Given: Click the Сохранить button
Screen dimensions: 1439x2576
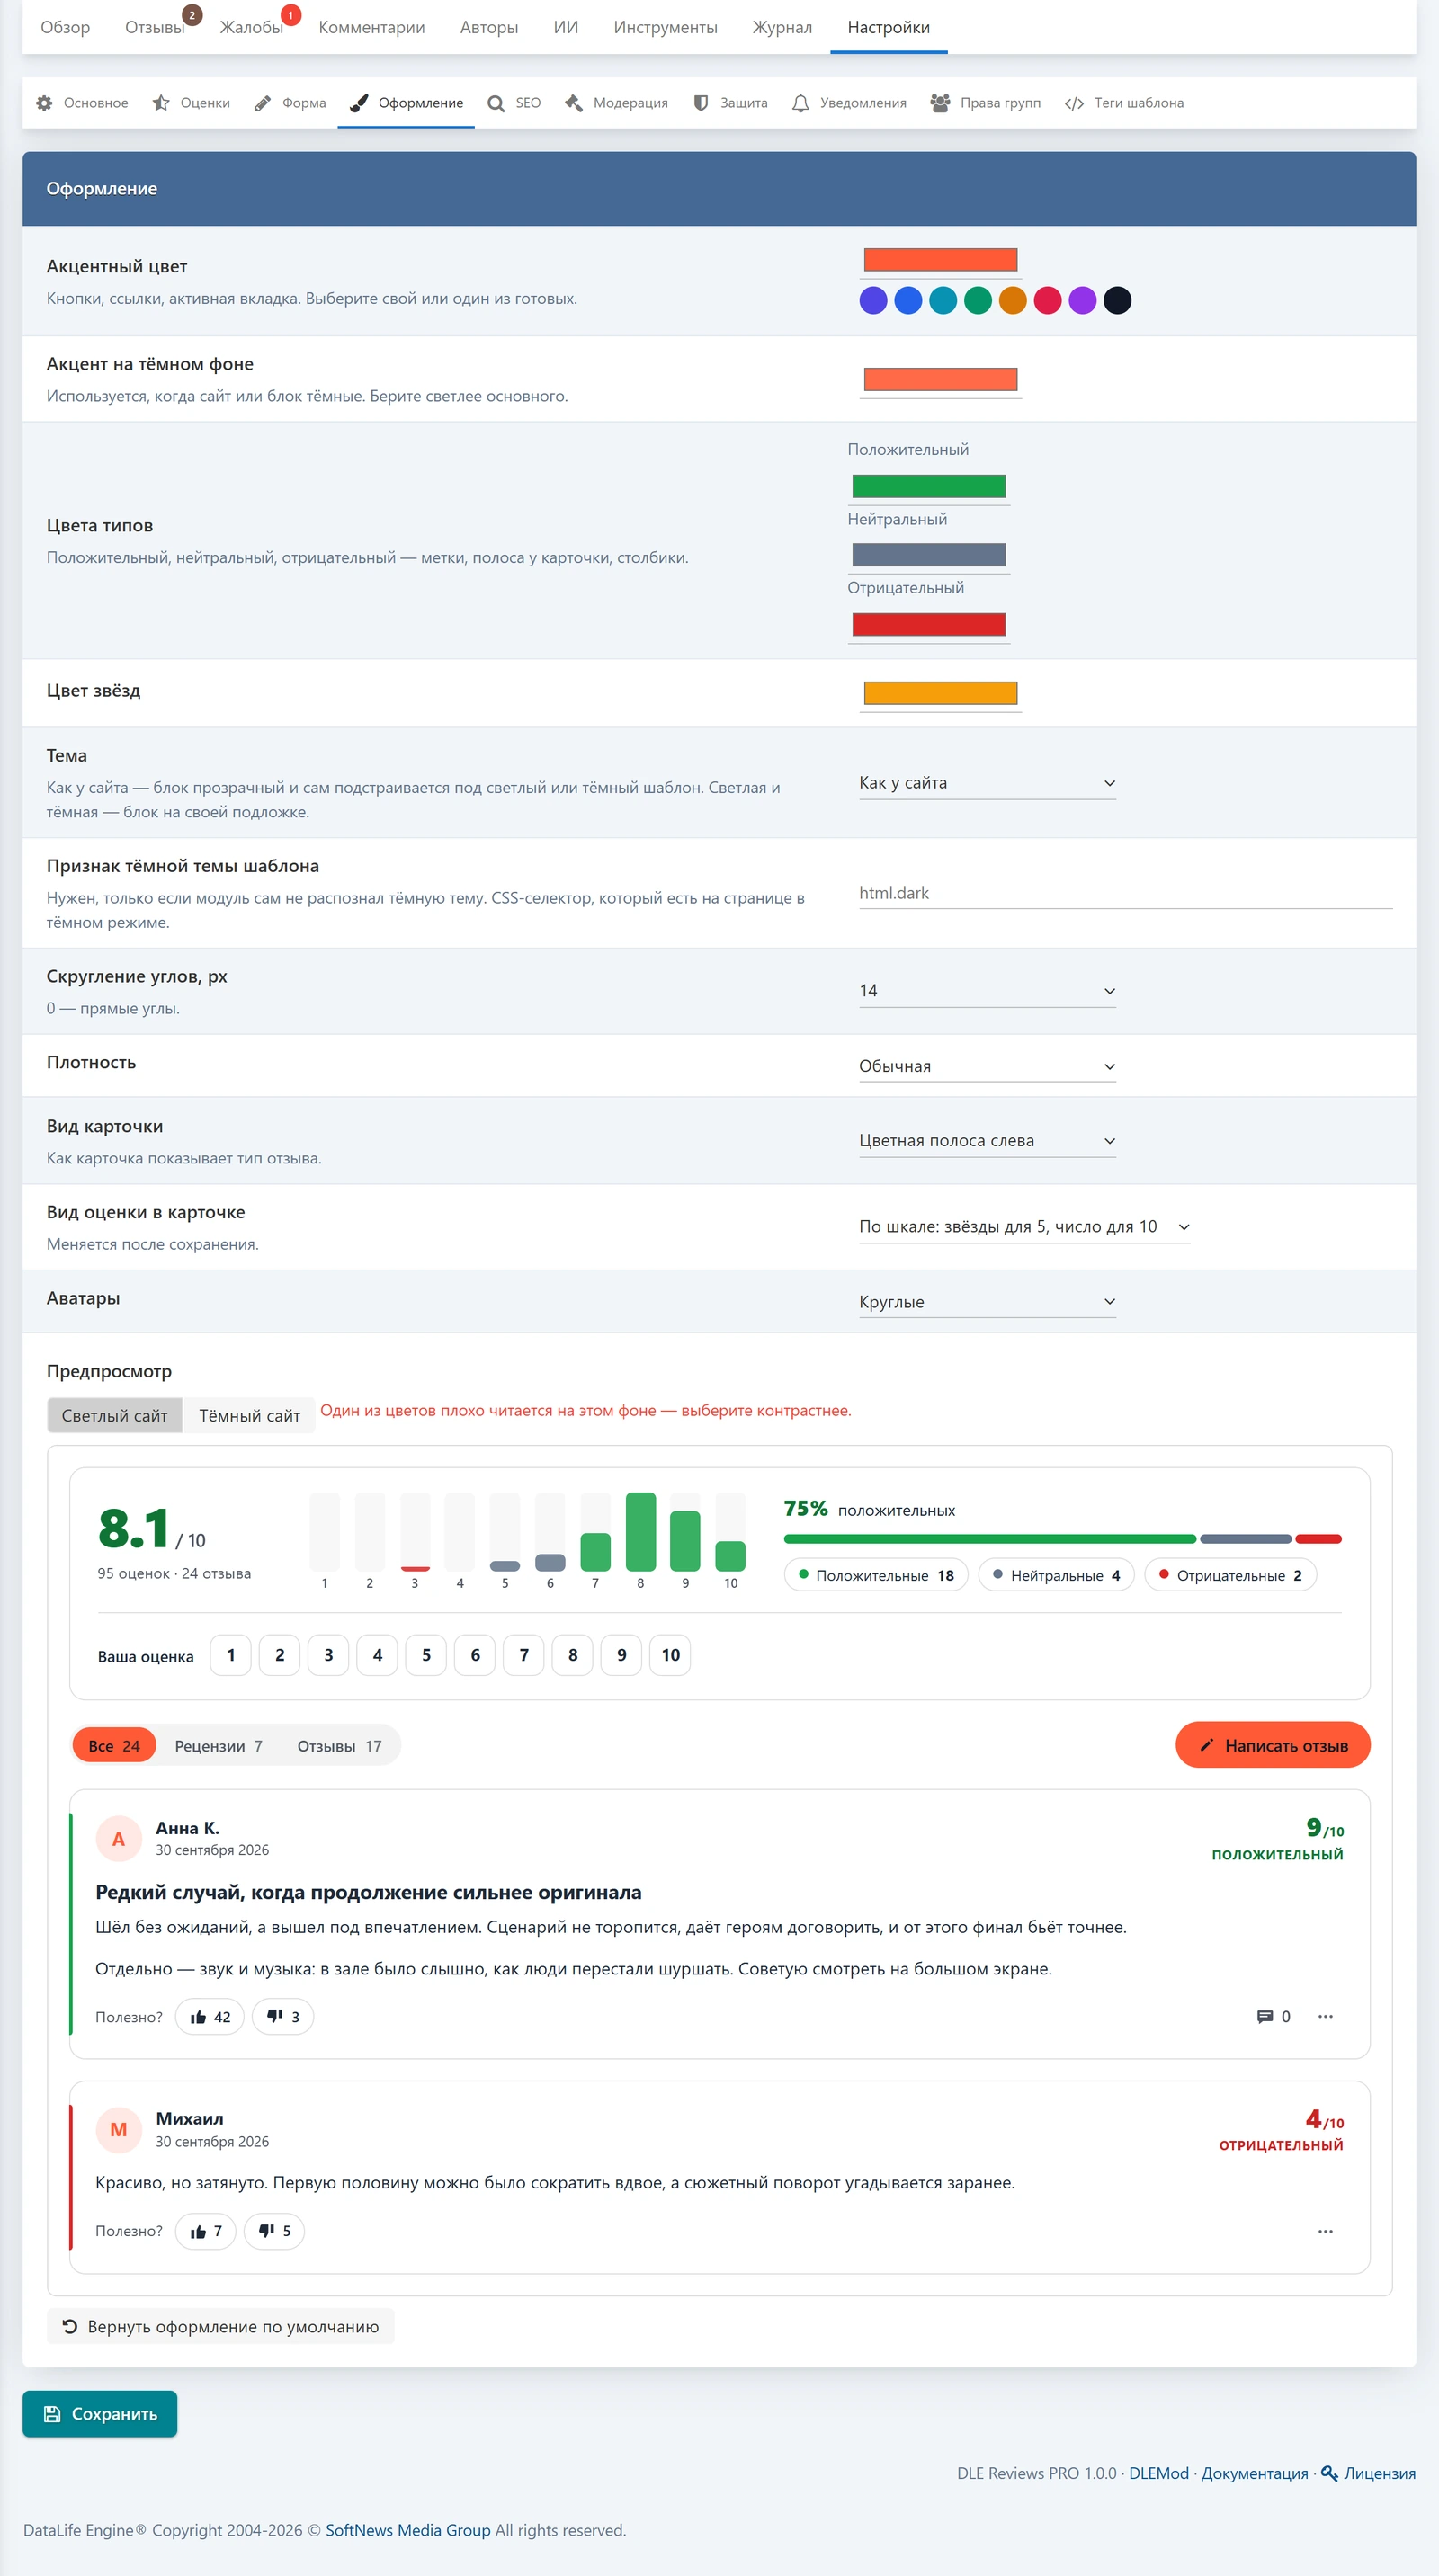Looking at the screenshot, I should pos(100,2413).
